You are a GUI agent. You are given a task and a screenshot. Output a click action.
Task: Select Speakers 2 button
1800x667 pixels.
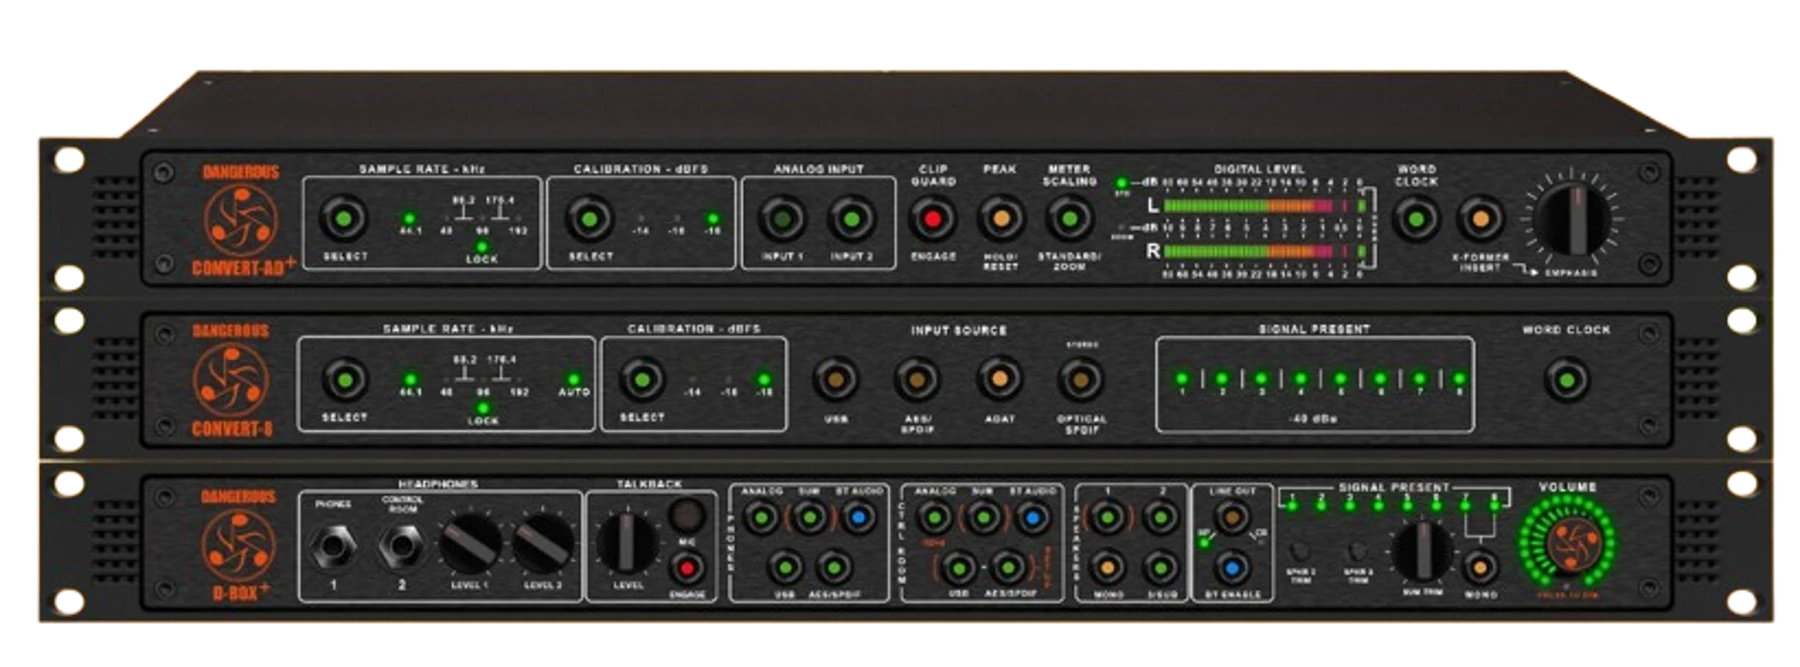point(1160,518)
